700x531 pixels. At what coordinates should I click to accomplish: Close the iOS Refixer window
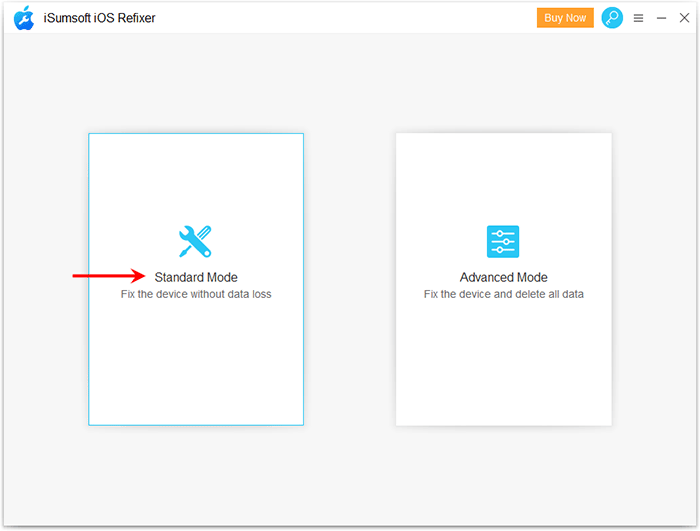pyautogui.click(x=684, y=18)
